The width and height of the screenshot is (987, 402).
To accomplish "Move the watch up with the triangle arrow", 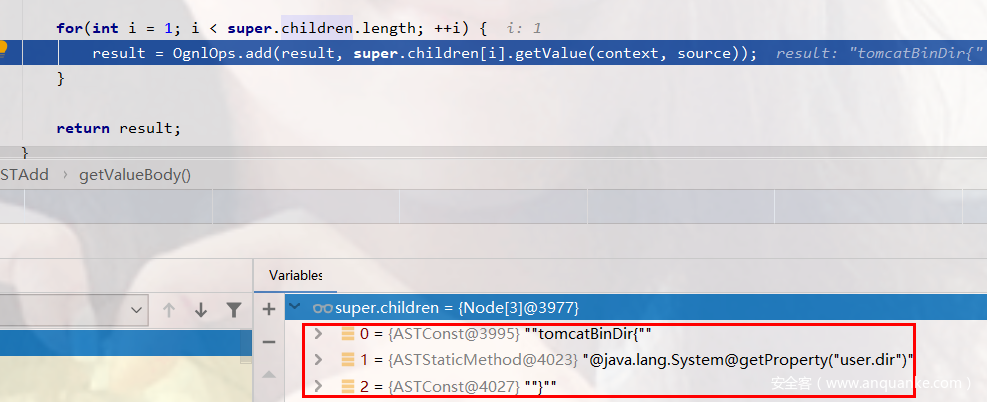I will coord(268,374).
